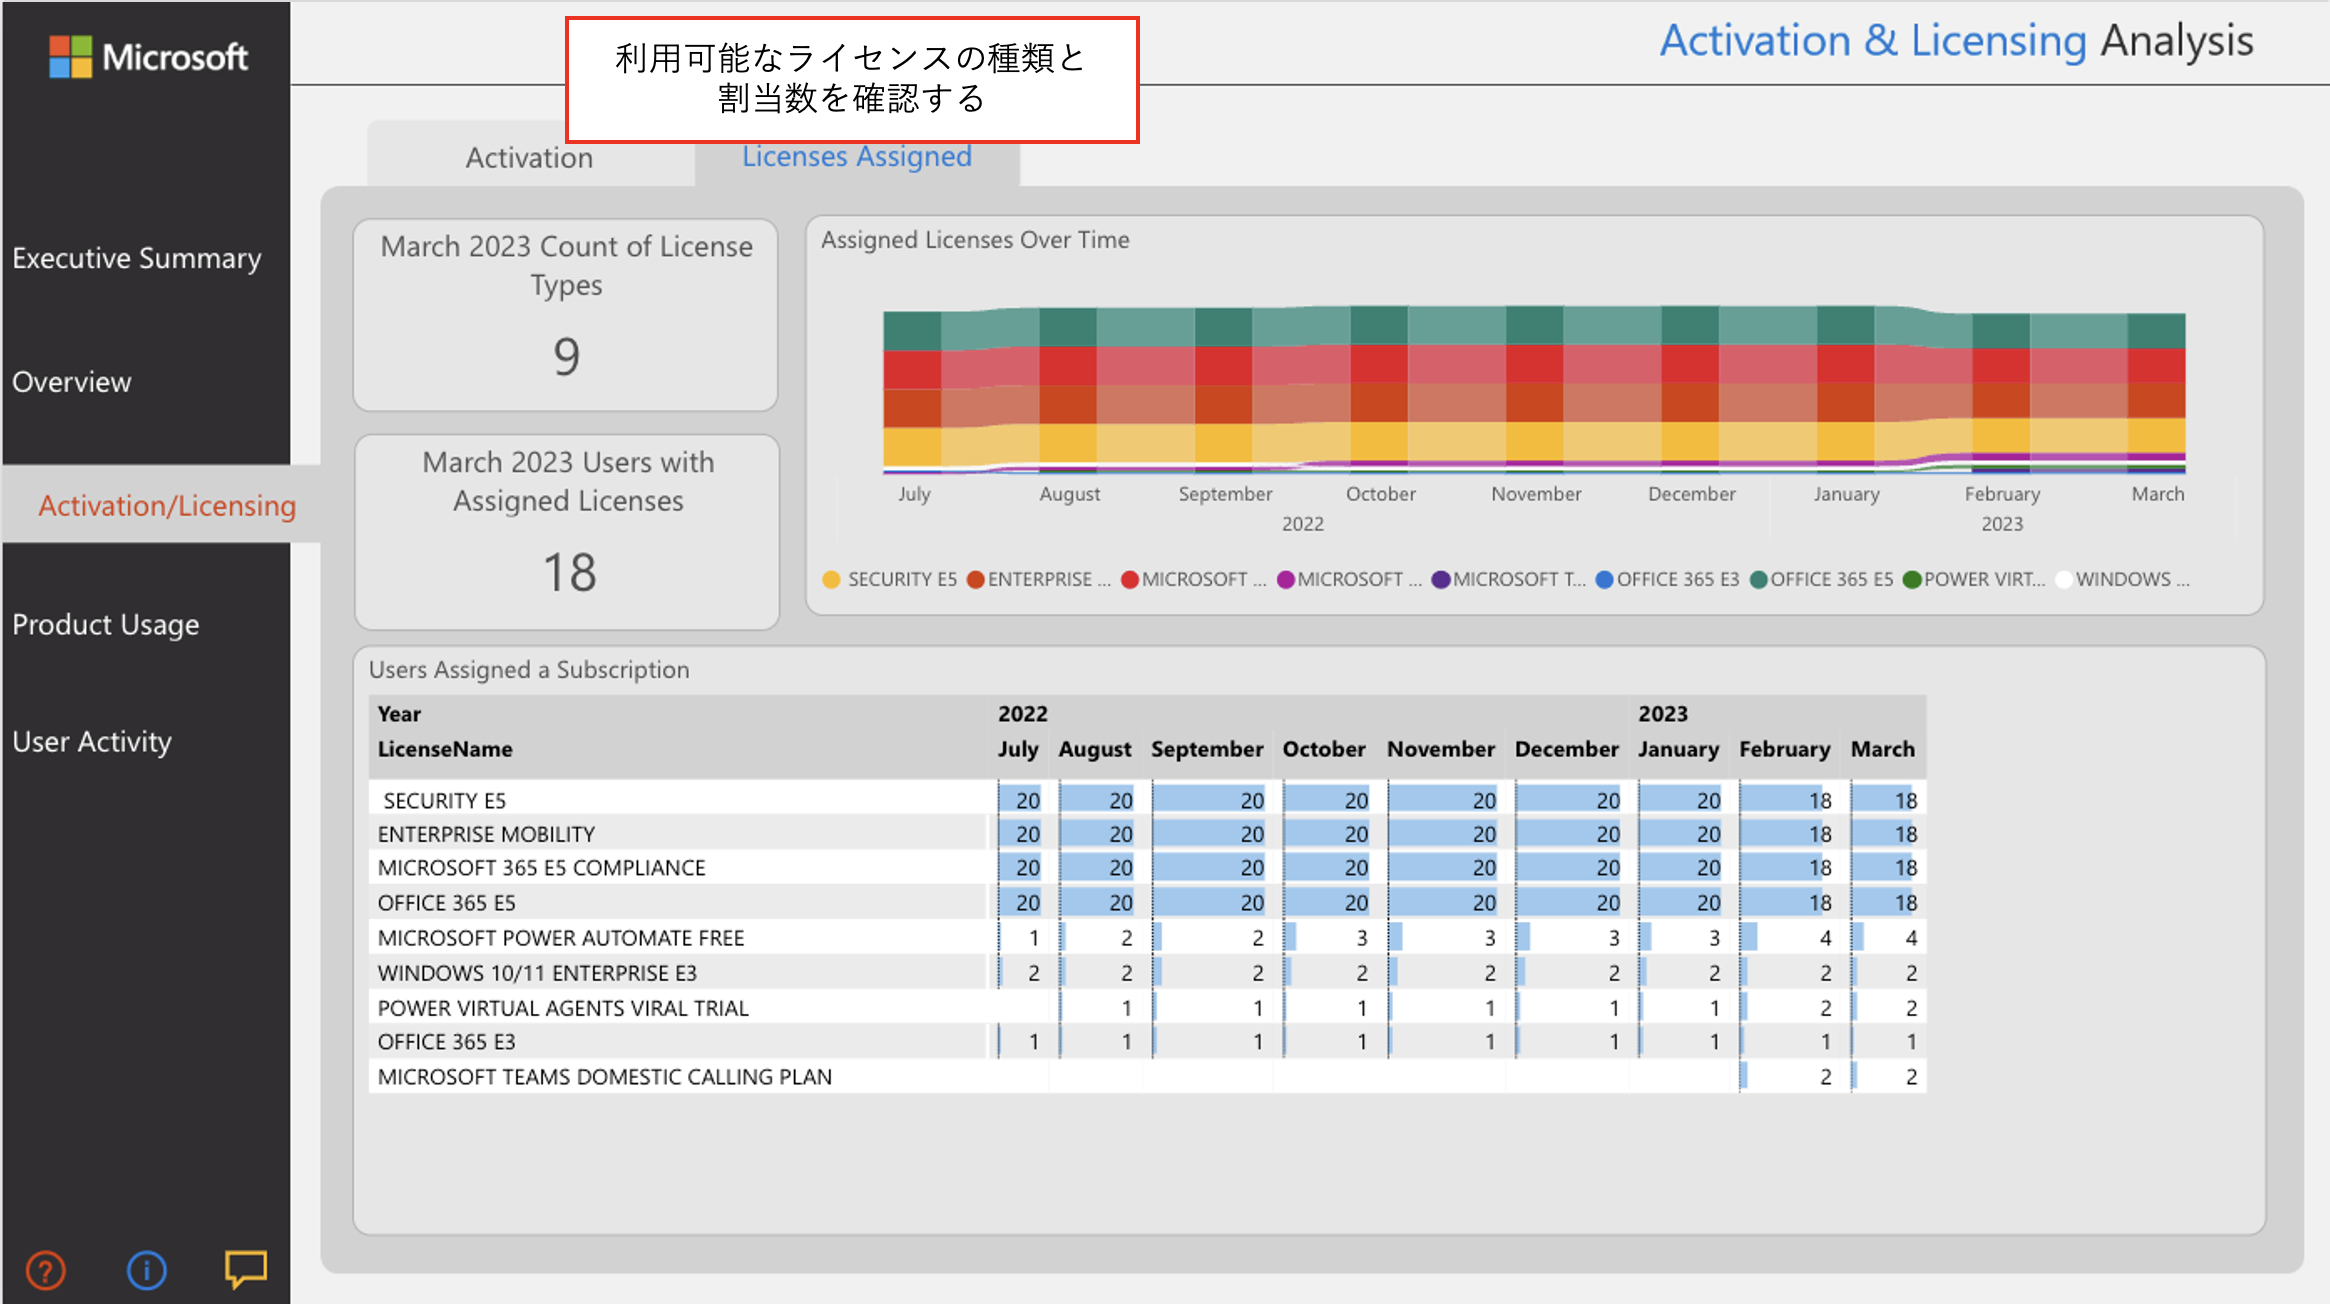This screenshot has width=2330, height=1304.
Task: Expand the LicenseName row header
Action: tap(445, 748)
